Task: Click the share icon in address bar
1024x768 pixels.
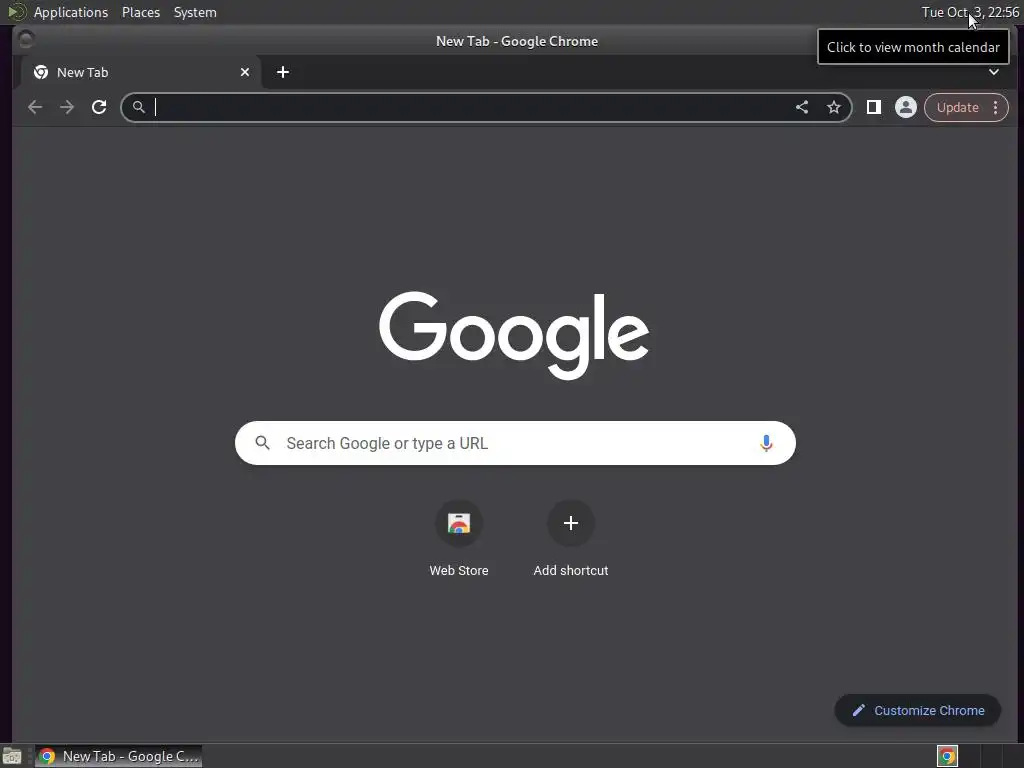Action: (802, 107)
